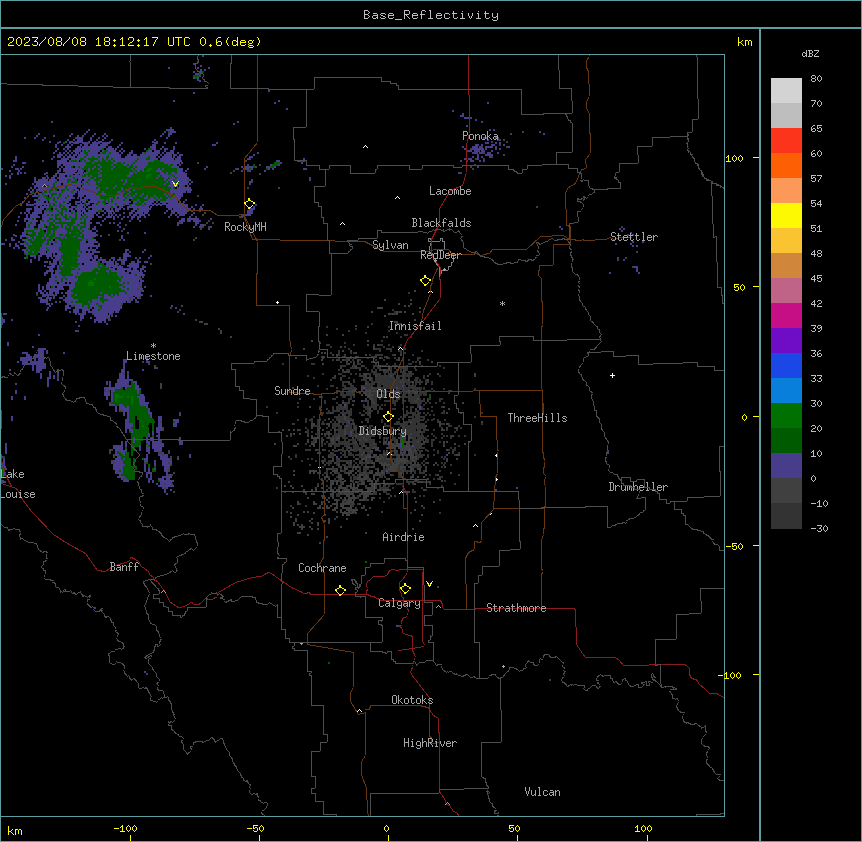
Task: Pick the blue swatch between 36 and 33
Action: pos(786,365)
